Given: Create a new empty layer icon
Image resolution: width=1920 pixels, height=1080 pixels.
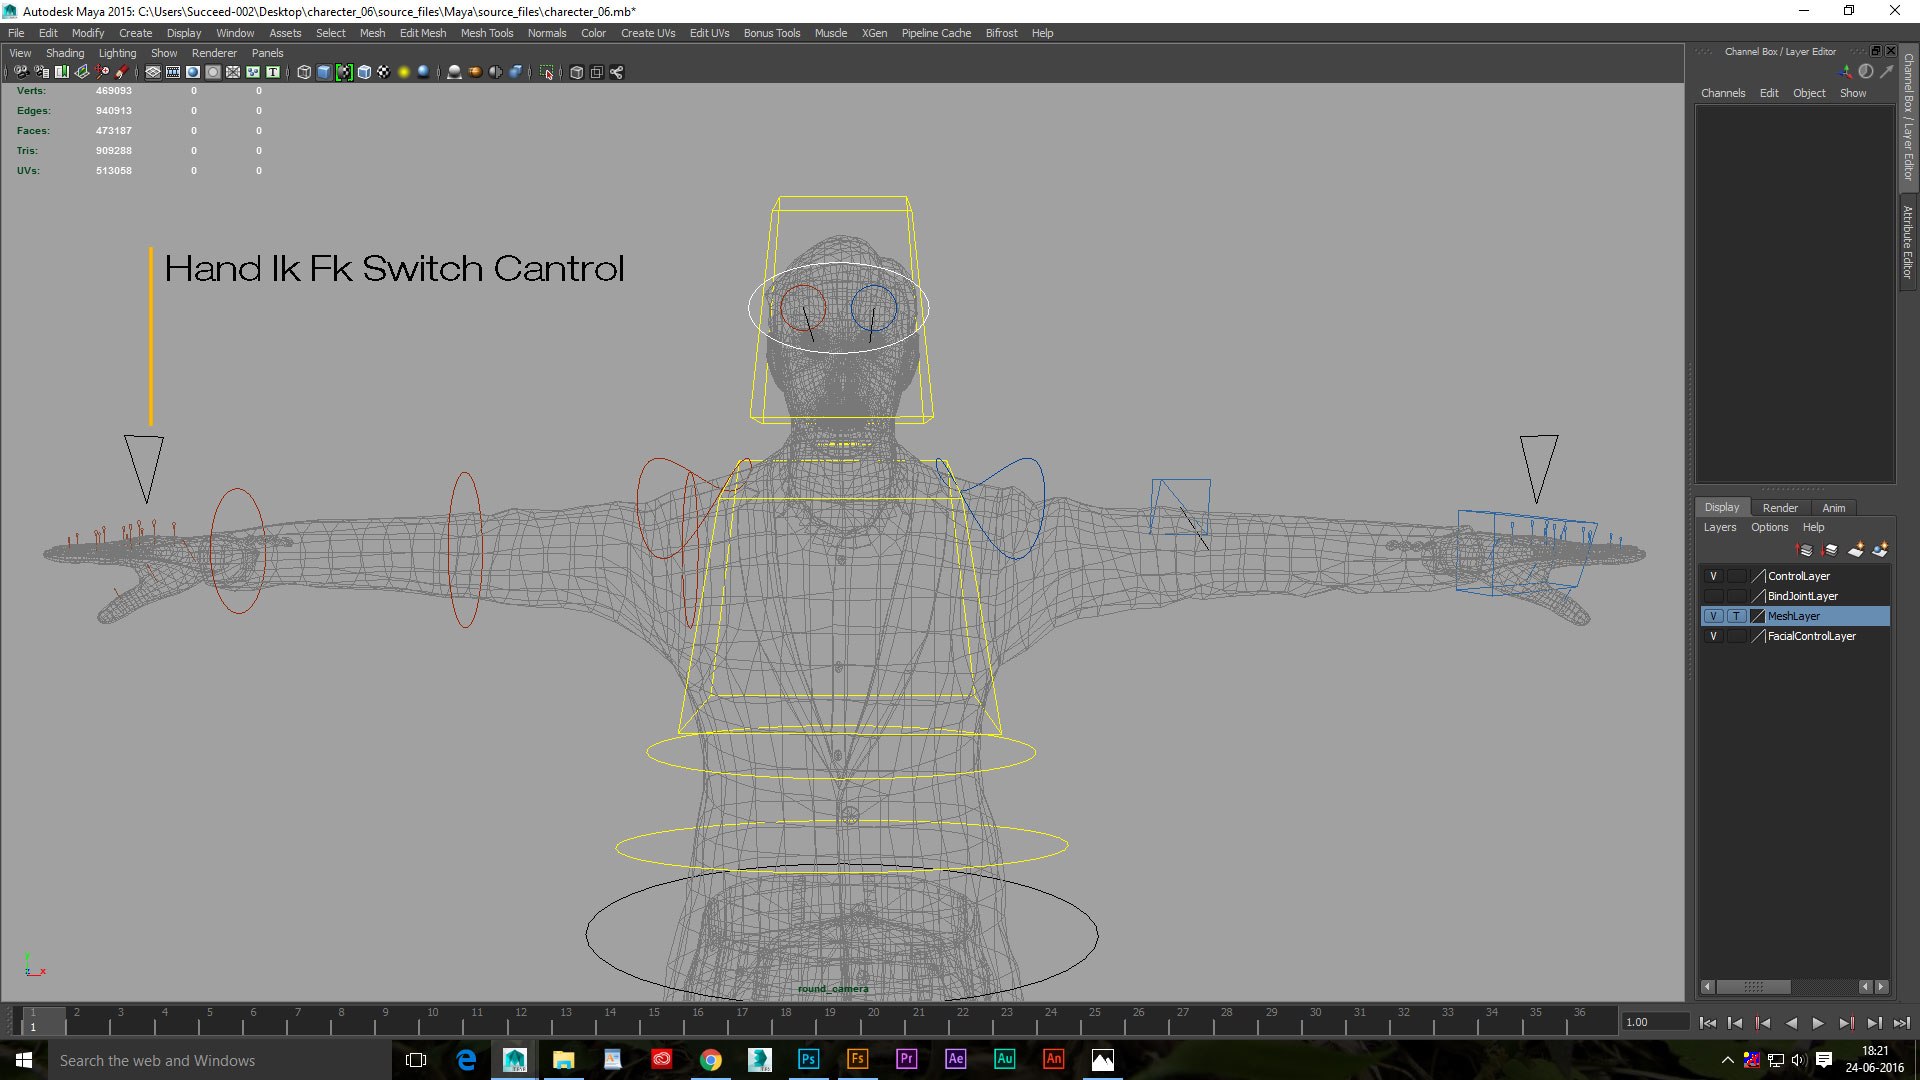Looking at the screenshot, I should pyautogui.click(x=1856, y=550).
